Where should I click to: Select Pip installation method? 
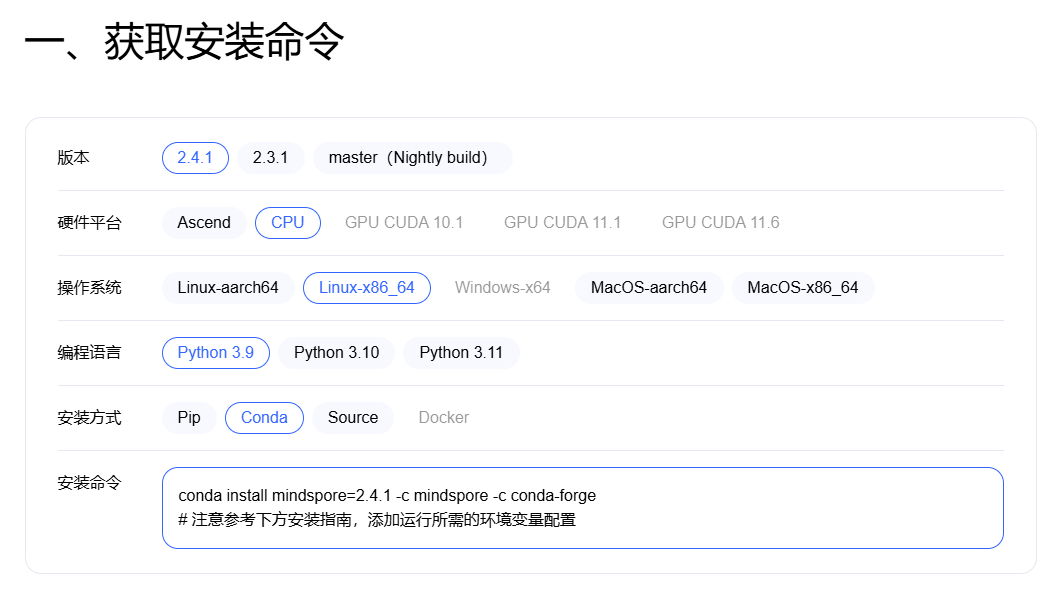189,417
